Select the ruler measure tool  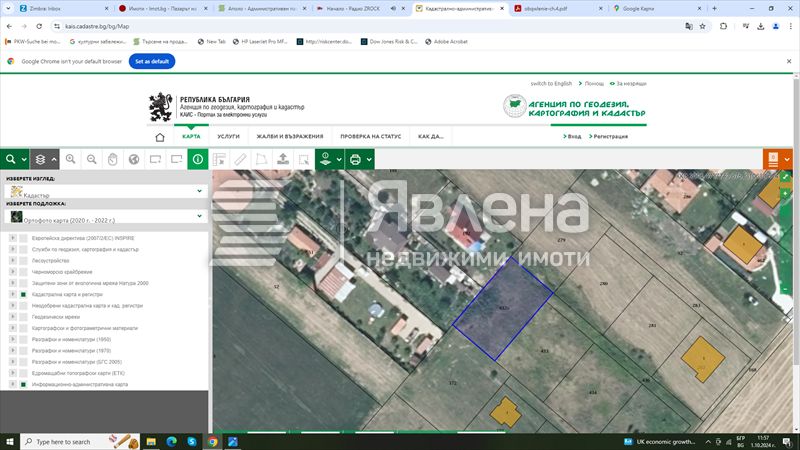240,160
